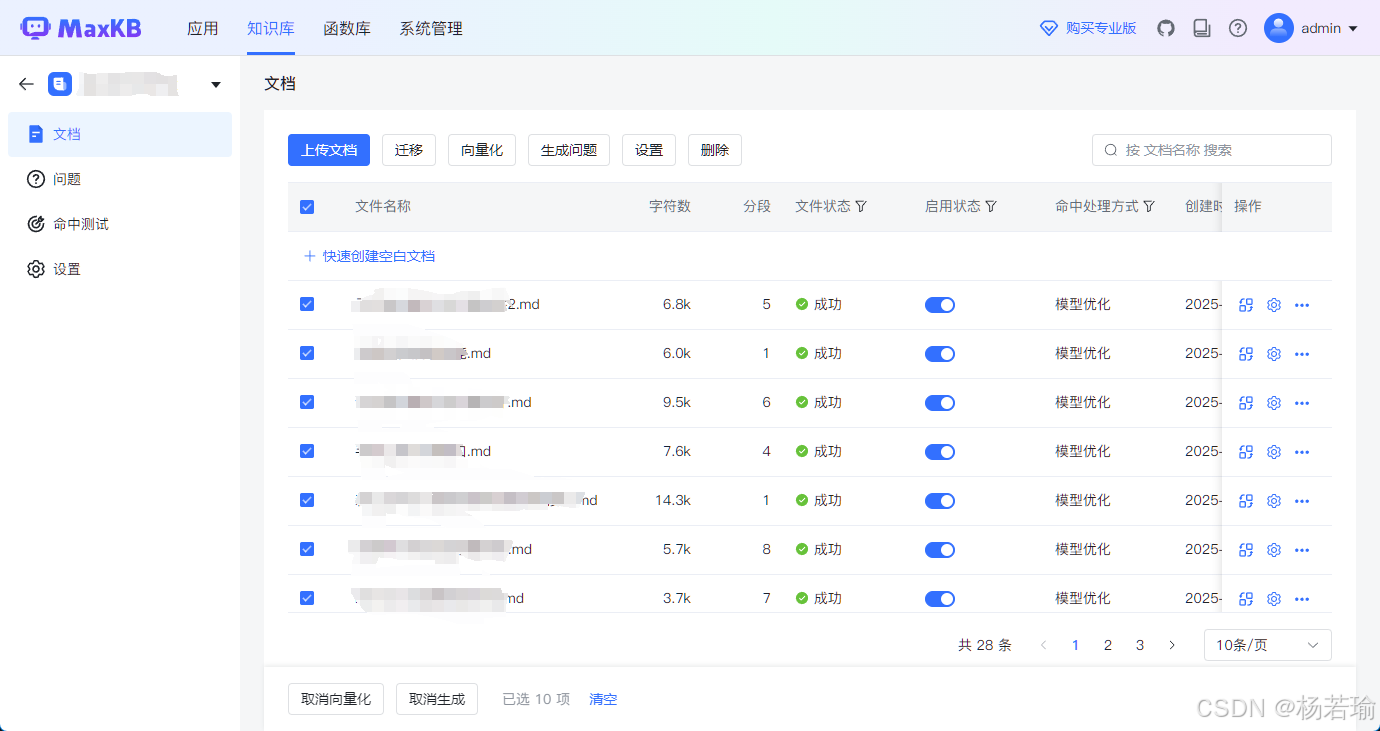1380x731 pixels.
Task: Select 文档 in the sidebar
Action: (120, 134)
